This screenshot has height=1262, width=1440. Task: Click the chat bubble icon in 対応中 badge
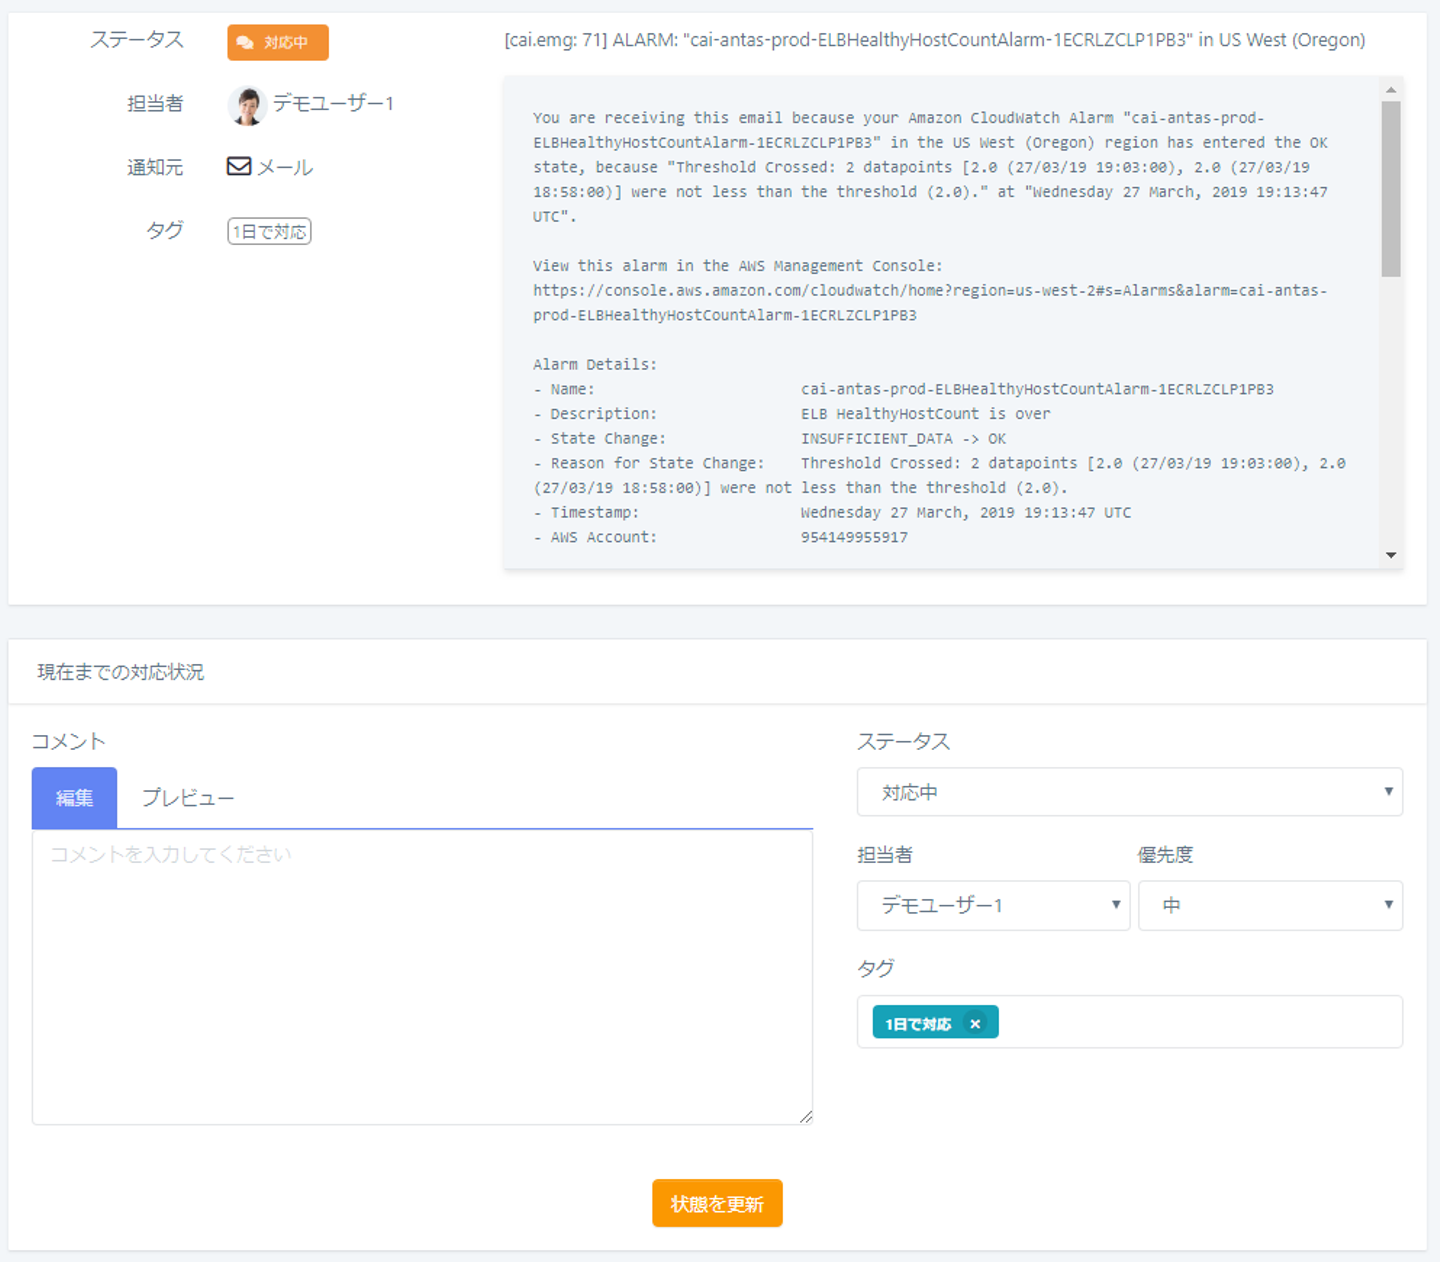[245, 43]
